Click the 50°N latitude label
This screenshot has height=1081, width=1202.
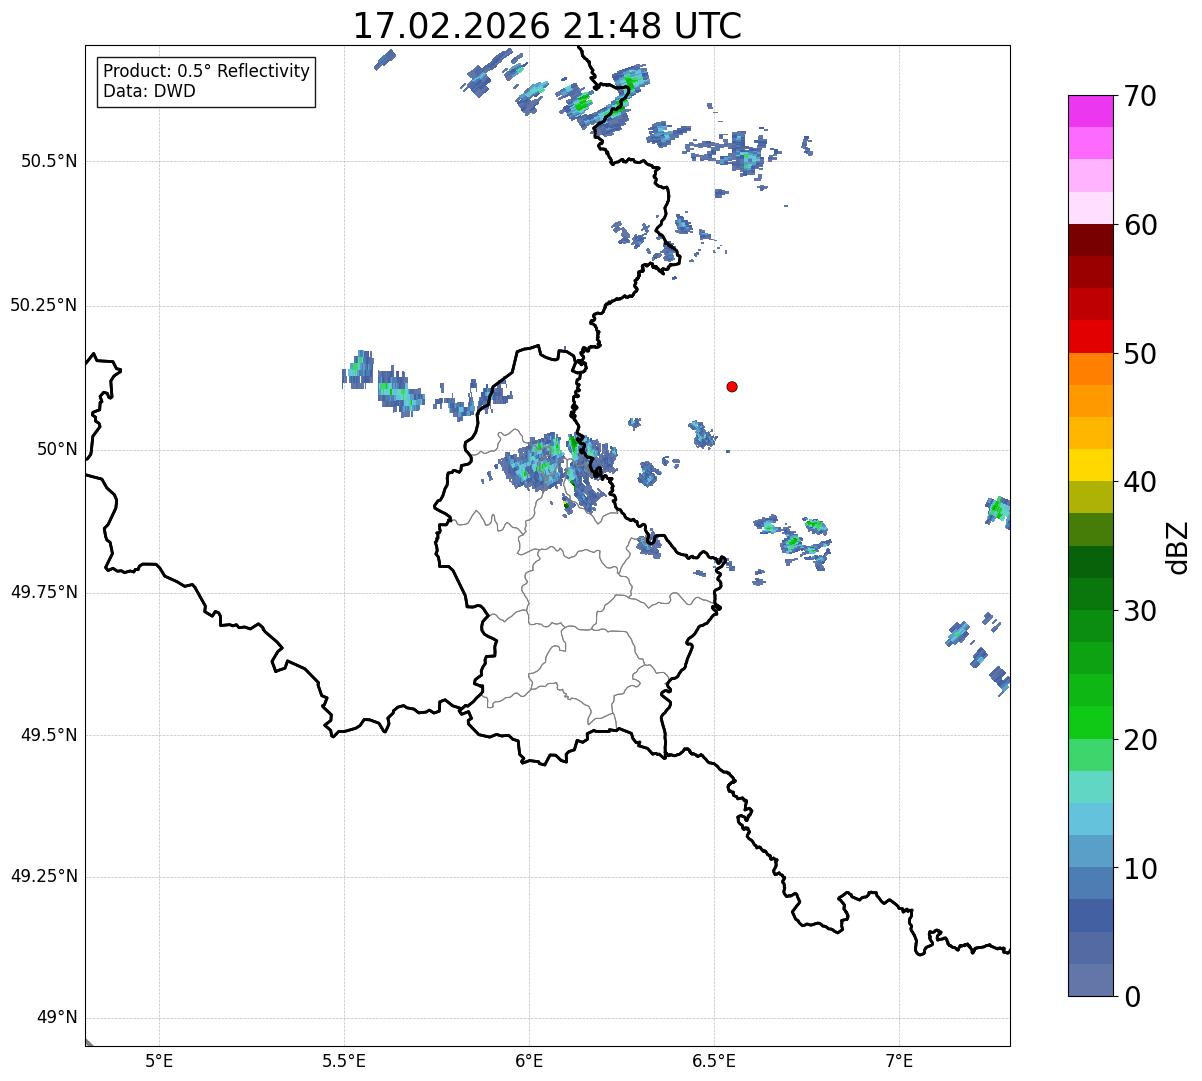click(x=56, y=449)
